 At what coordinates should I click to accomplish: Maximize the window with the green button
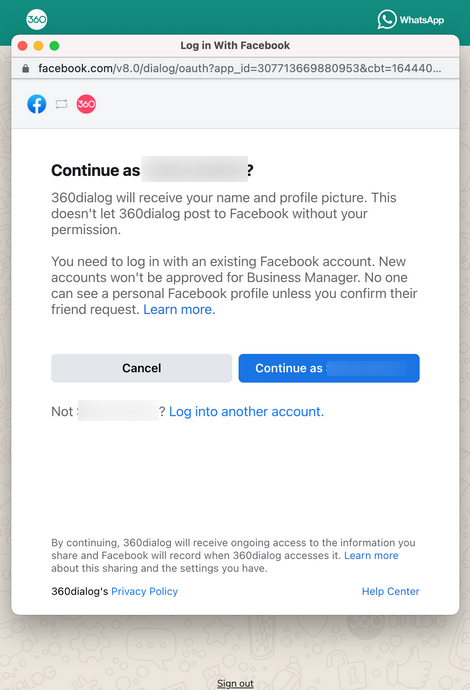point(54,46)
